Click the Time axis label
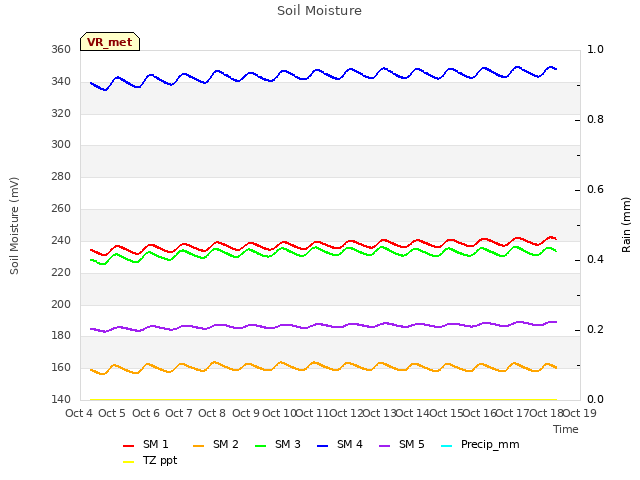640x480 pixels. pyautogui.click(x=566, y=429)
